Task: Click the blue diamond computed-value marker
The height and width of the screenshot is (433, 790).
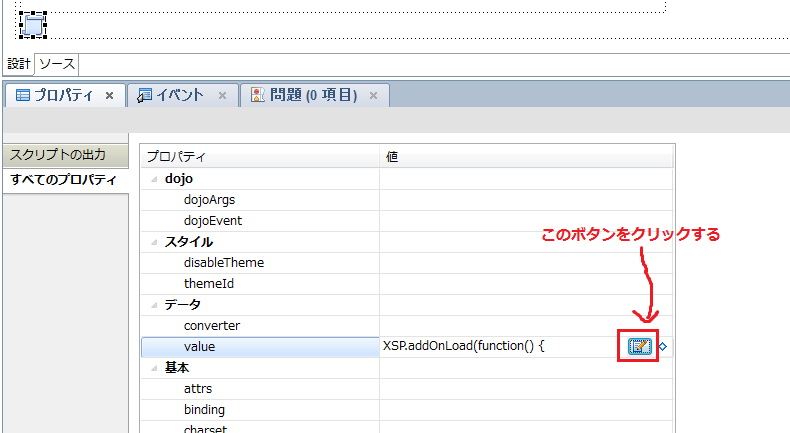Action: [x=663, y=346]
